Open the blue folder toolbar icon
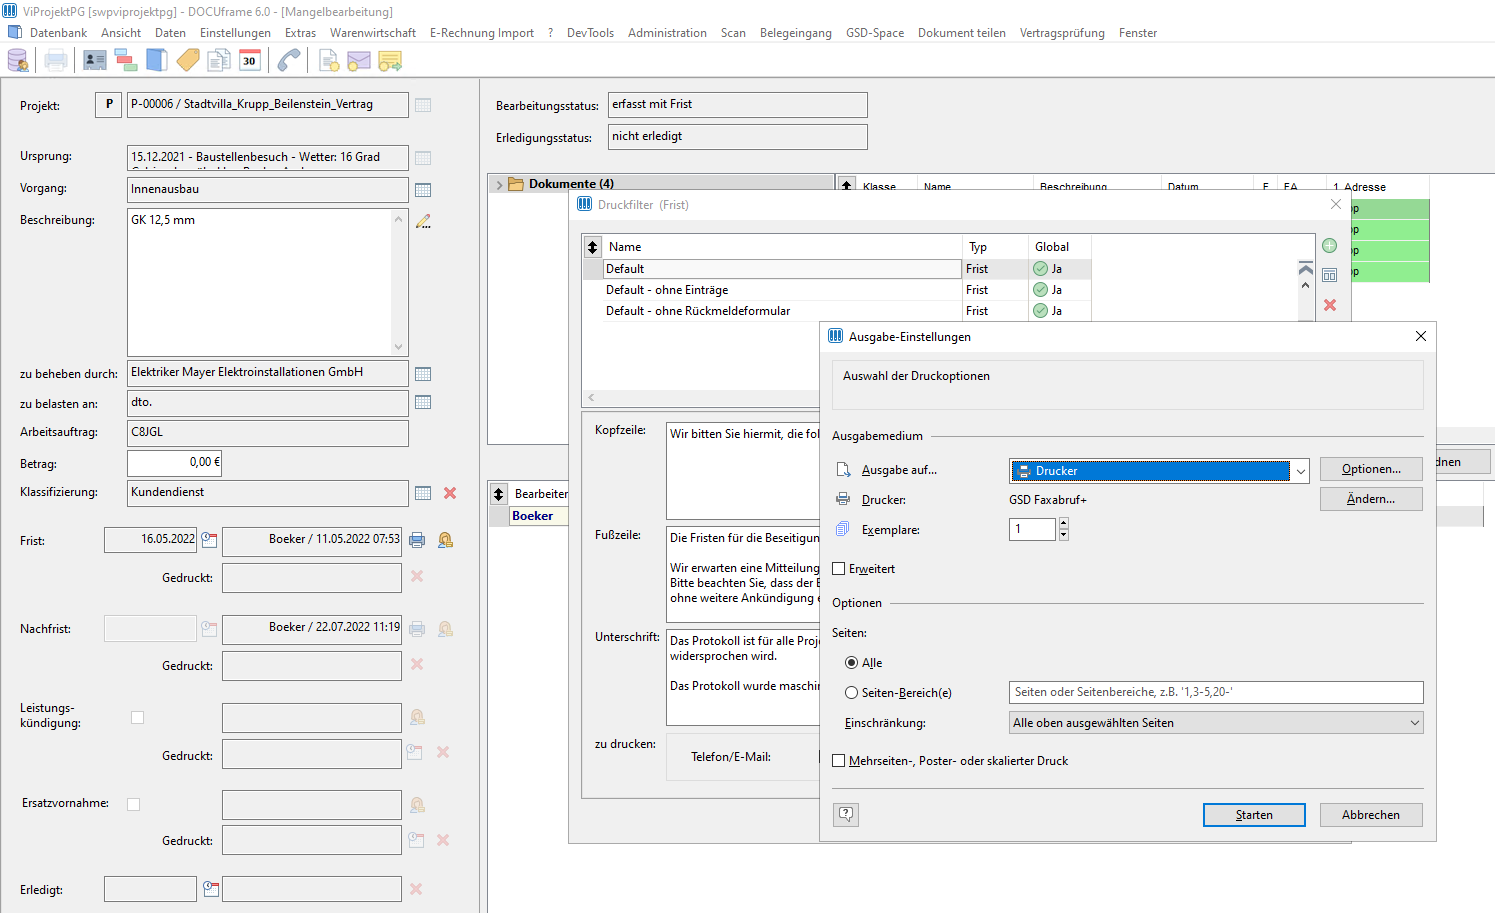 click(157, 61)
